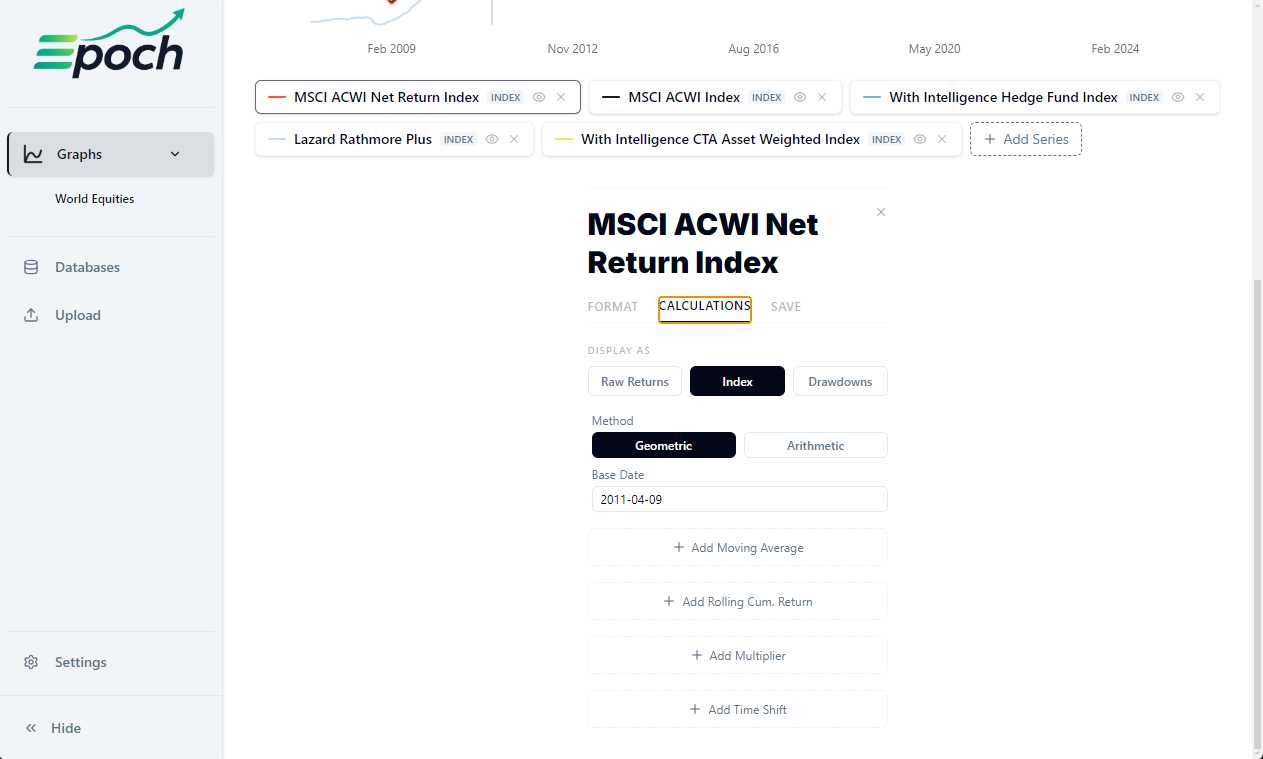Select MSCI ACWI Index series chip
The width and height of the screenshot is (1263, 759).
(715, 97)
